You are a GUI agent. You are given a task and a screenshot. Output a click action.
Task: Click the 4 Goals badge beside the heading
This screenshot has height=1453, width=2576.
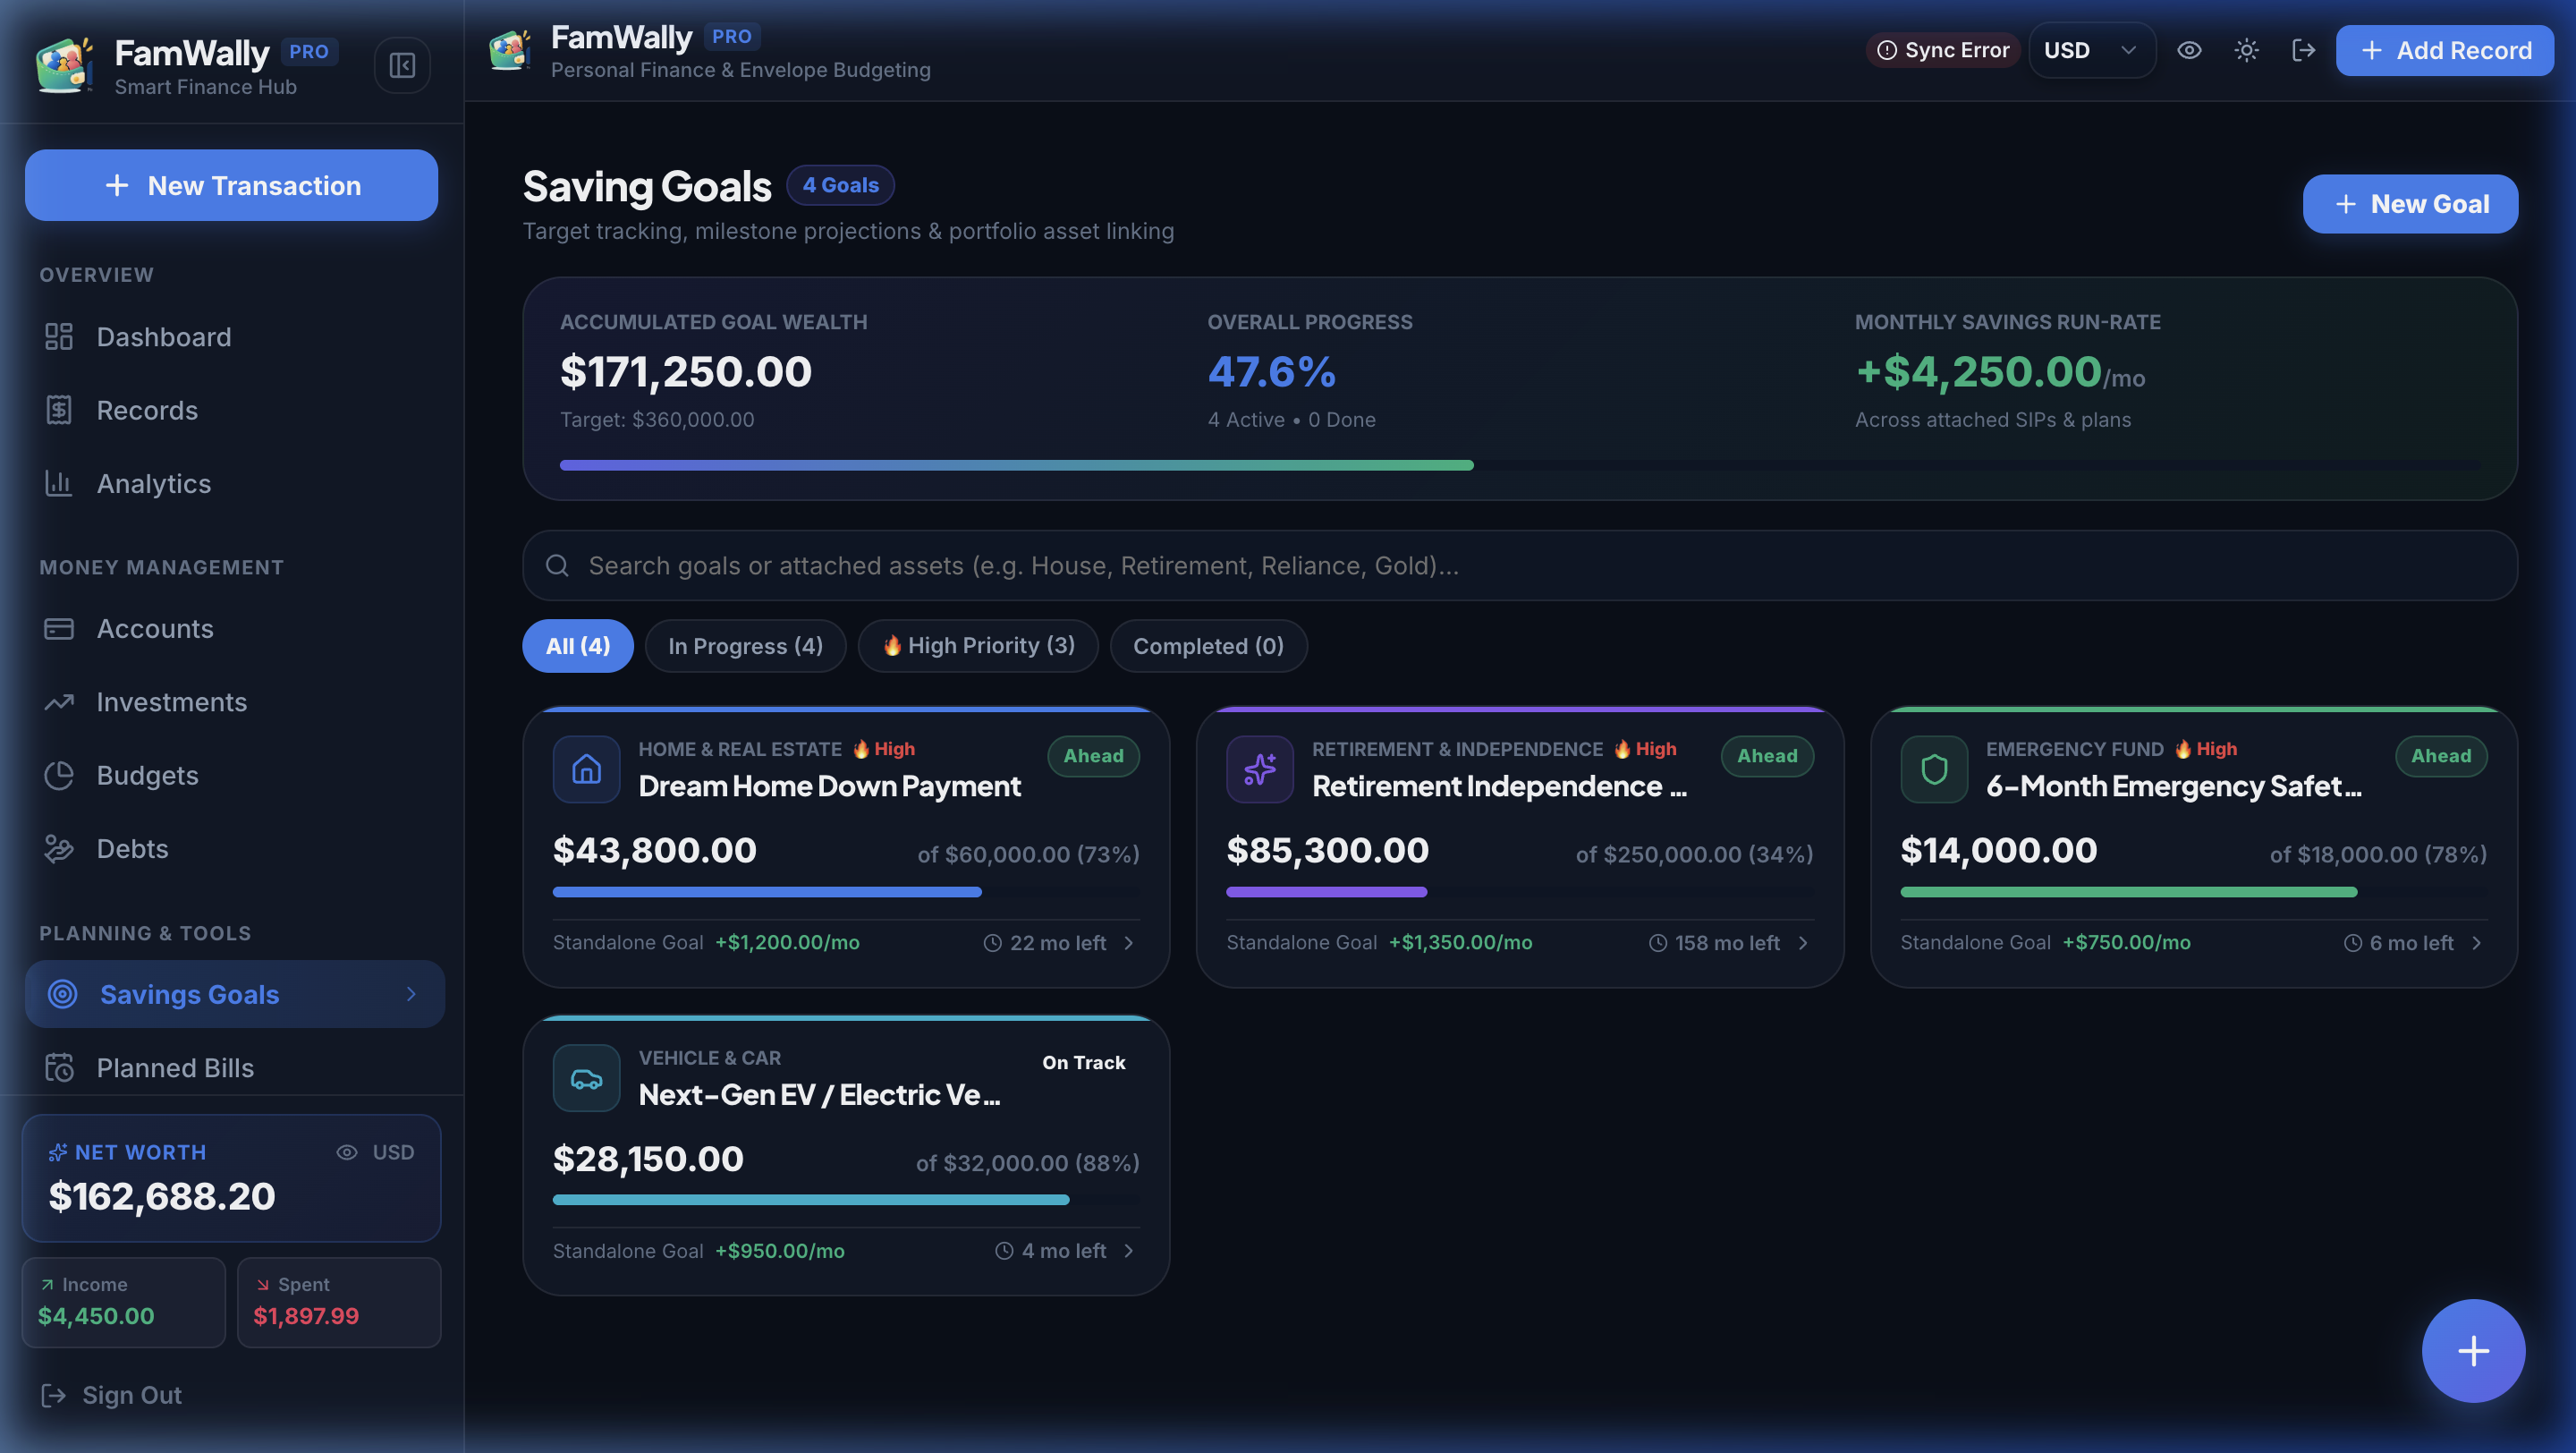point(840,185)
